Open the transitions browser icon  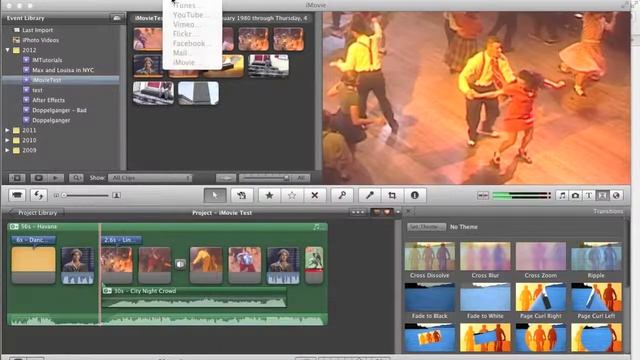pos(602,196)
